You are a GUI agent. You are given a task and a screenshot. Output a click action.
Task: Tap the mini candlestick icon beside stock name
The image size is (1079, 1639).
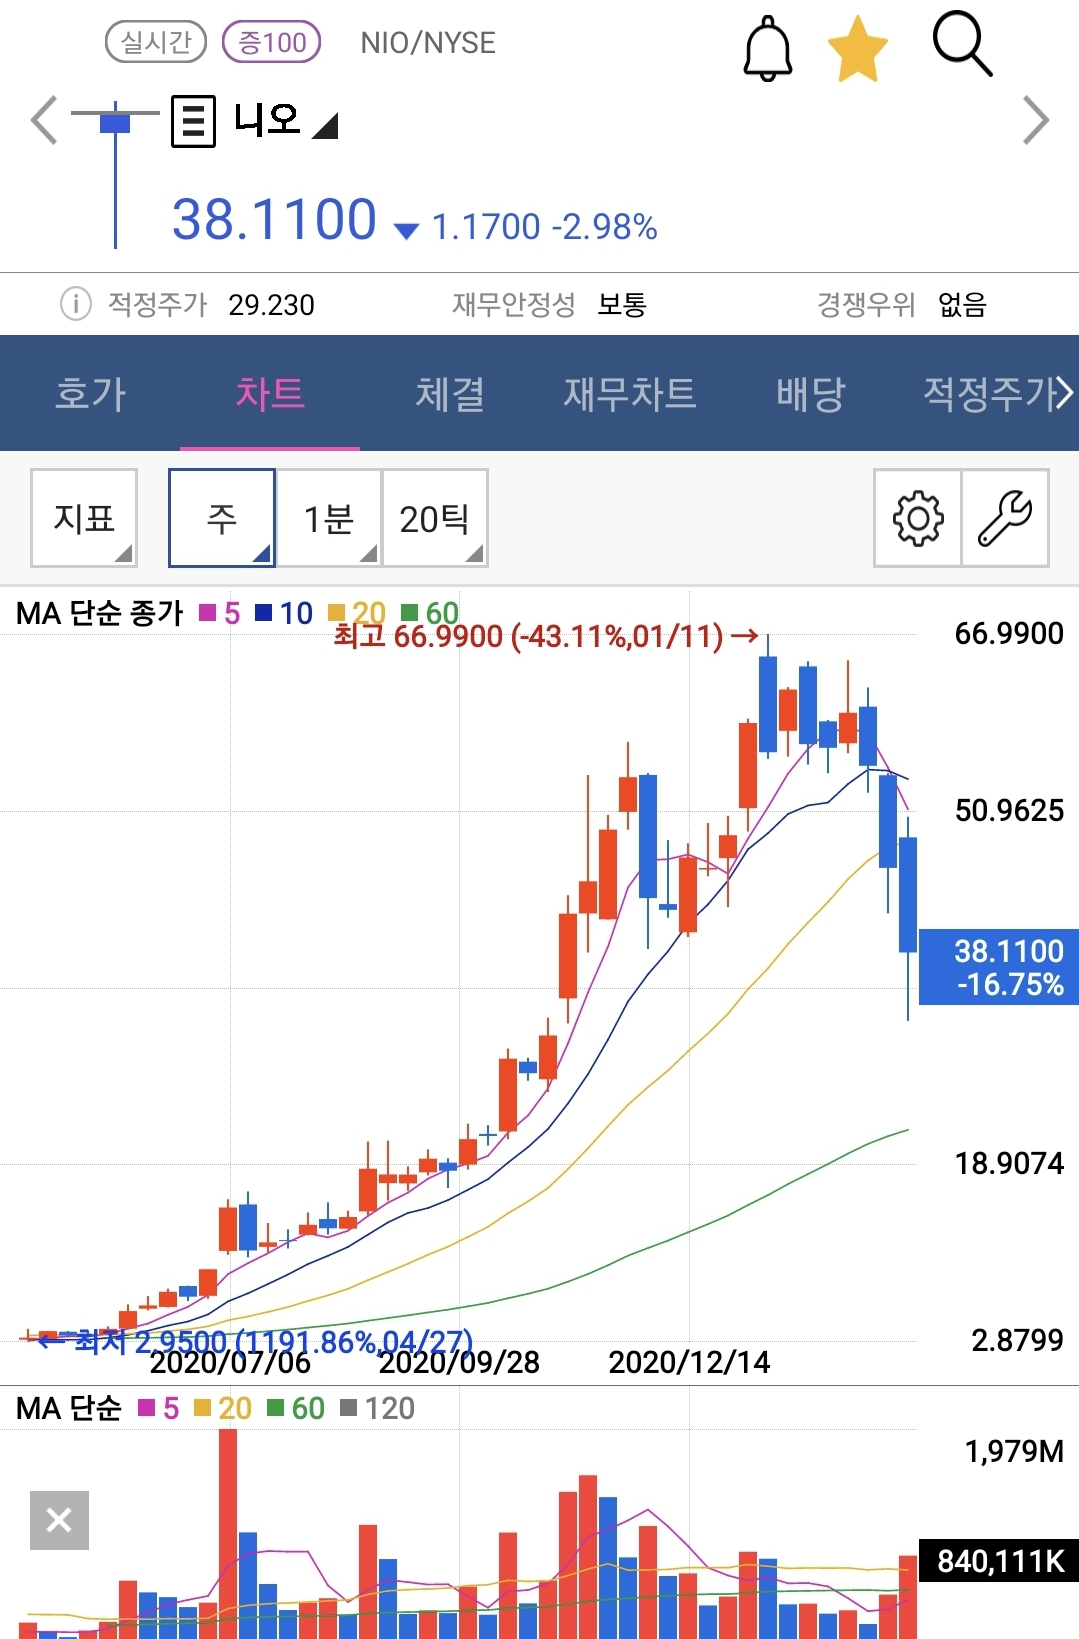[x=115, y=172]
